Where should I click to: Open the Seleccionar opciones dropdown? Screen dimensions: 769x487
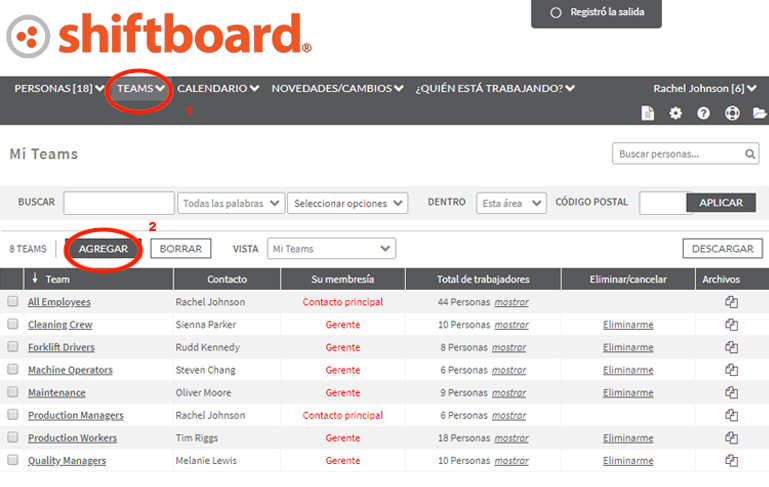348,203
